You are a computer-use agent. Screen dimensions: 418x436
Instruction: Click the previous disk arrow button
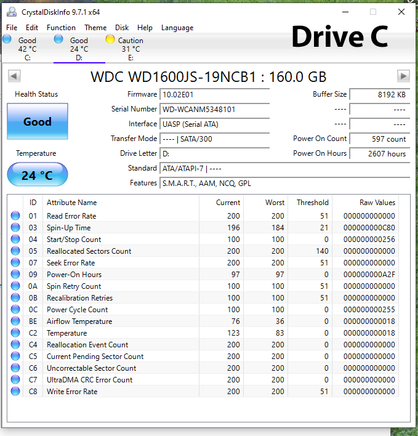[x=14, y=76]
